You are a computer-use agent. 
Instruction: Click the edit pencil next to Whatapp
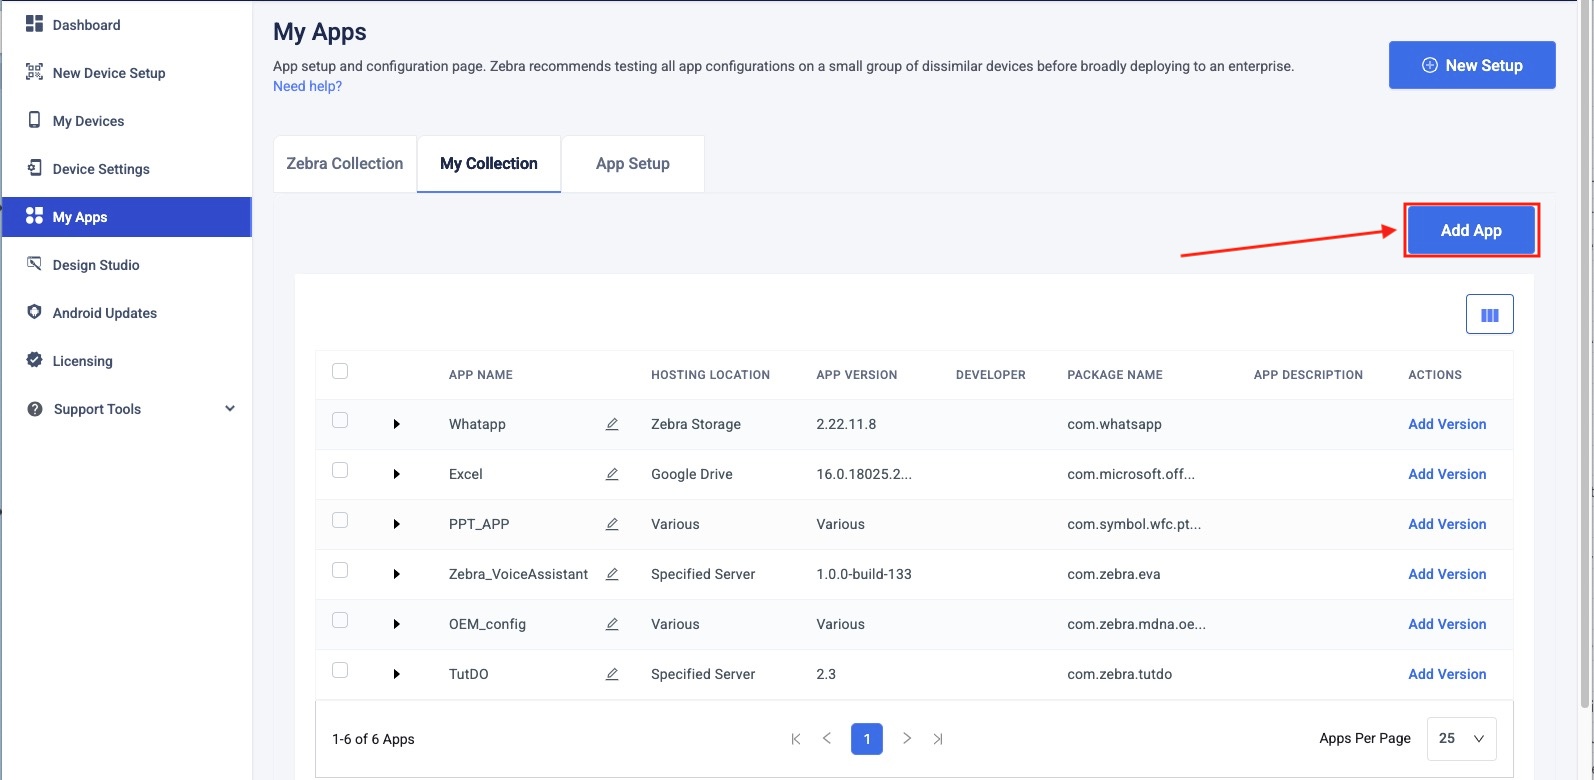612,424
